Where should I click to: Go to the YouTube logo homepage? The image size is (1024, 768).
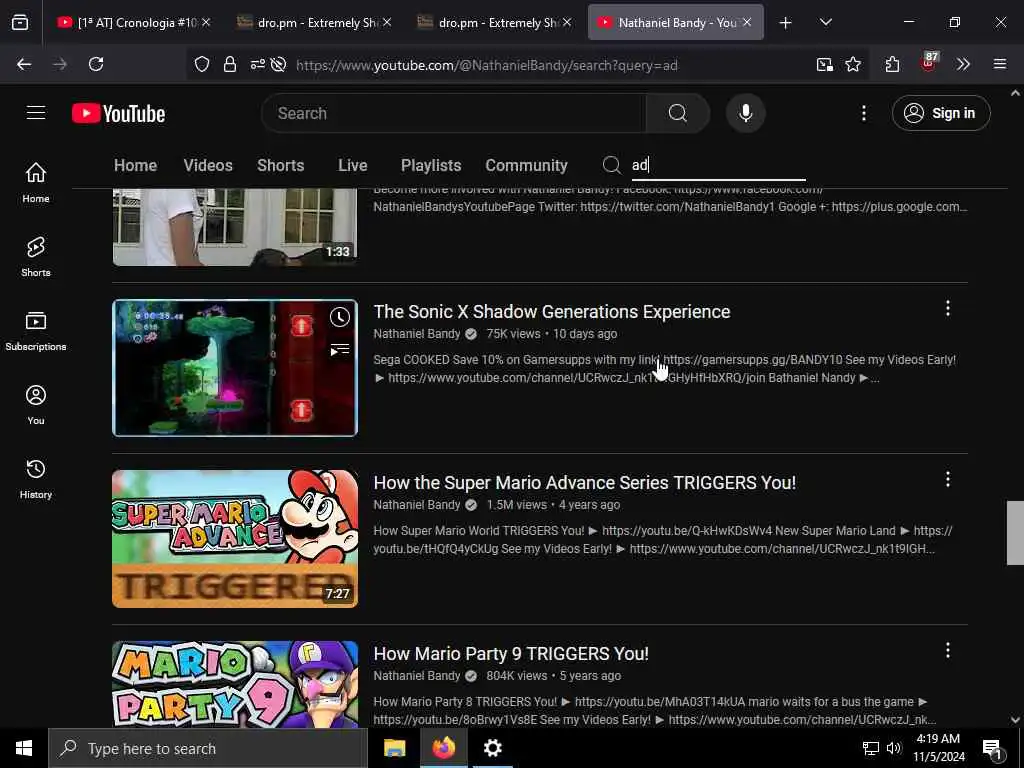118,114
